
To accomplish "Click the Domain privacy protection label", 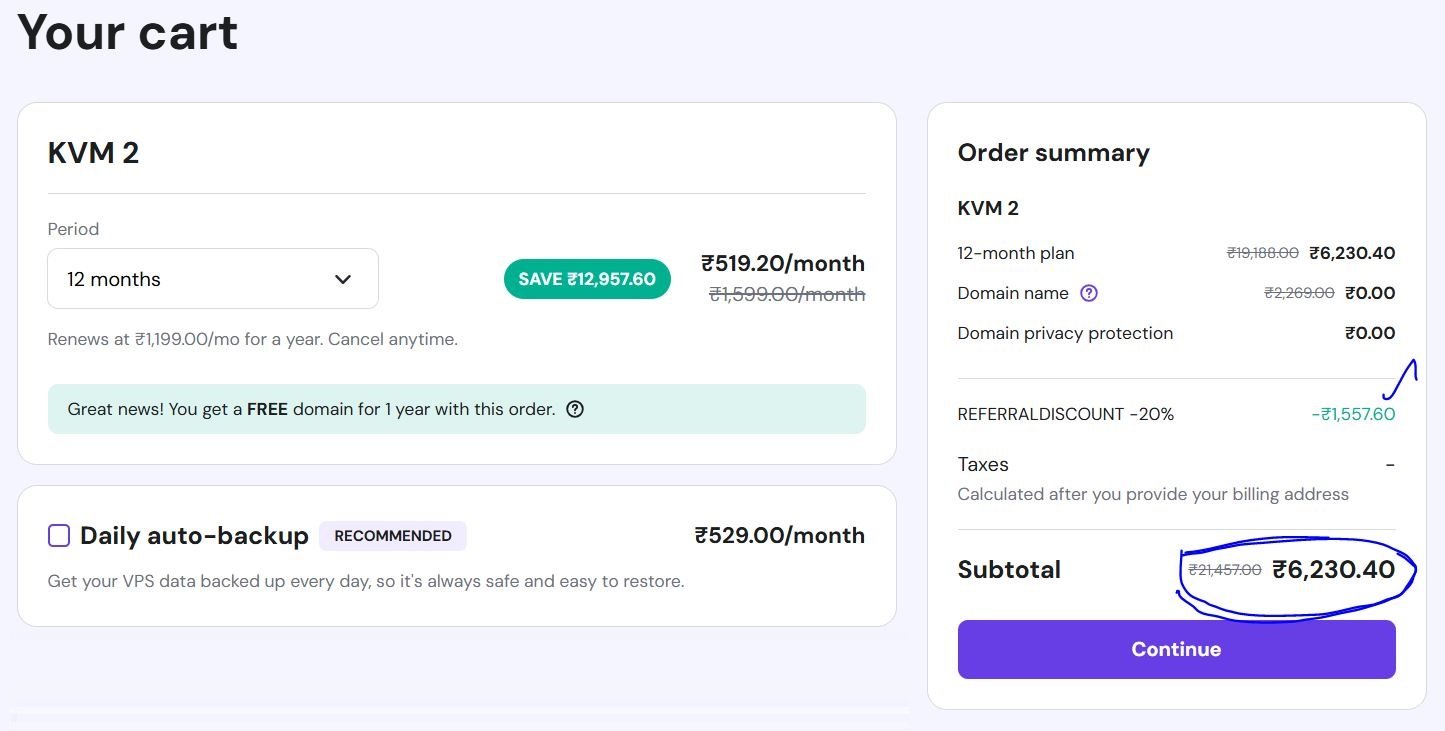I will (1065, 333).
